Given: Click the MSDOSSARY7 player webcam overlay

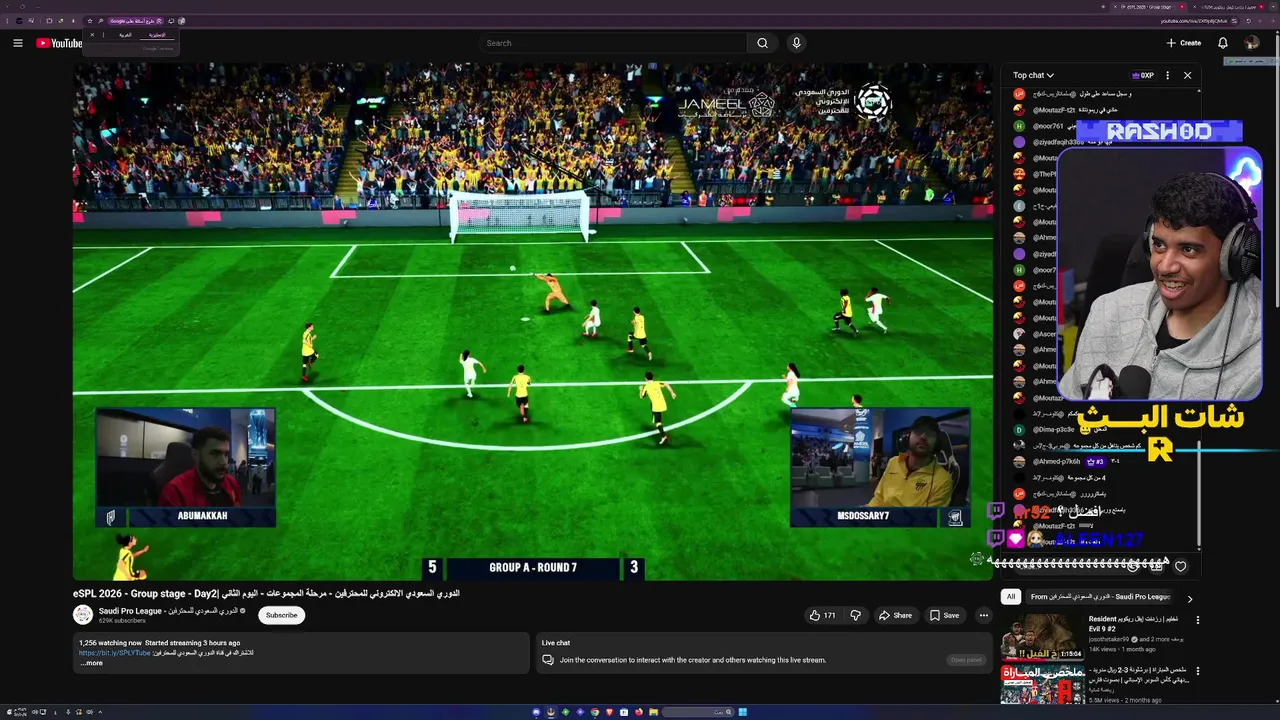Looking at the screenshot, I should point(879,467).
